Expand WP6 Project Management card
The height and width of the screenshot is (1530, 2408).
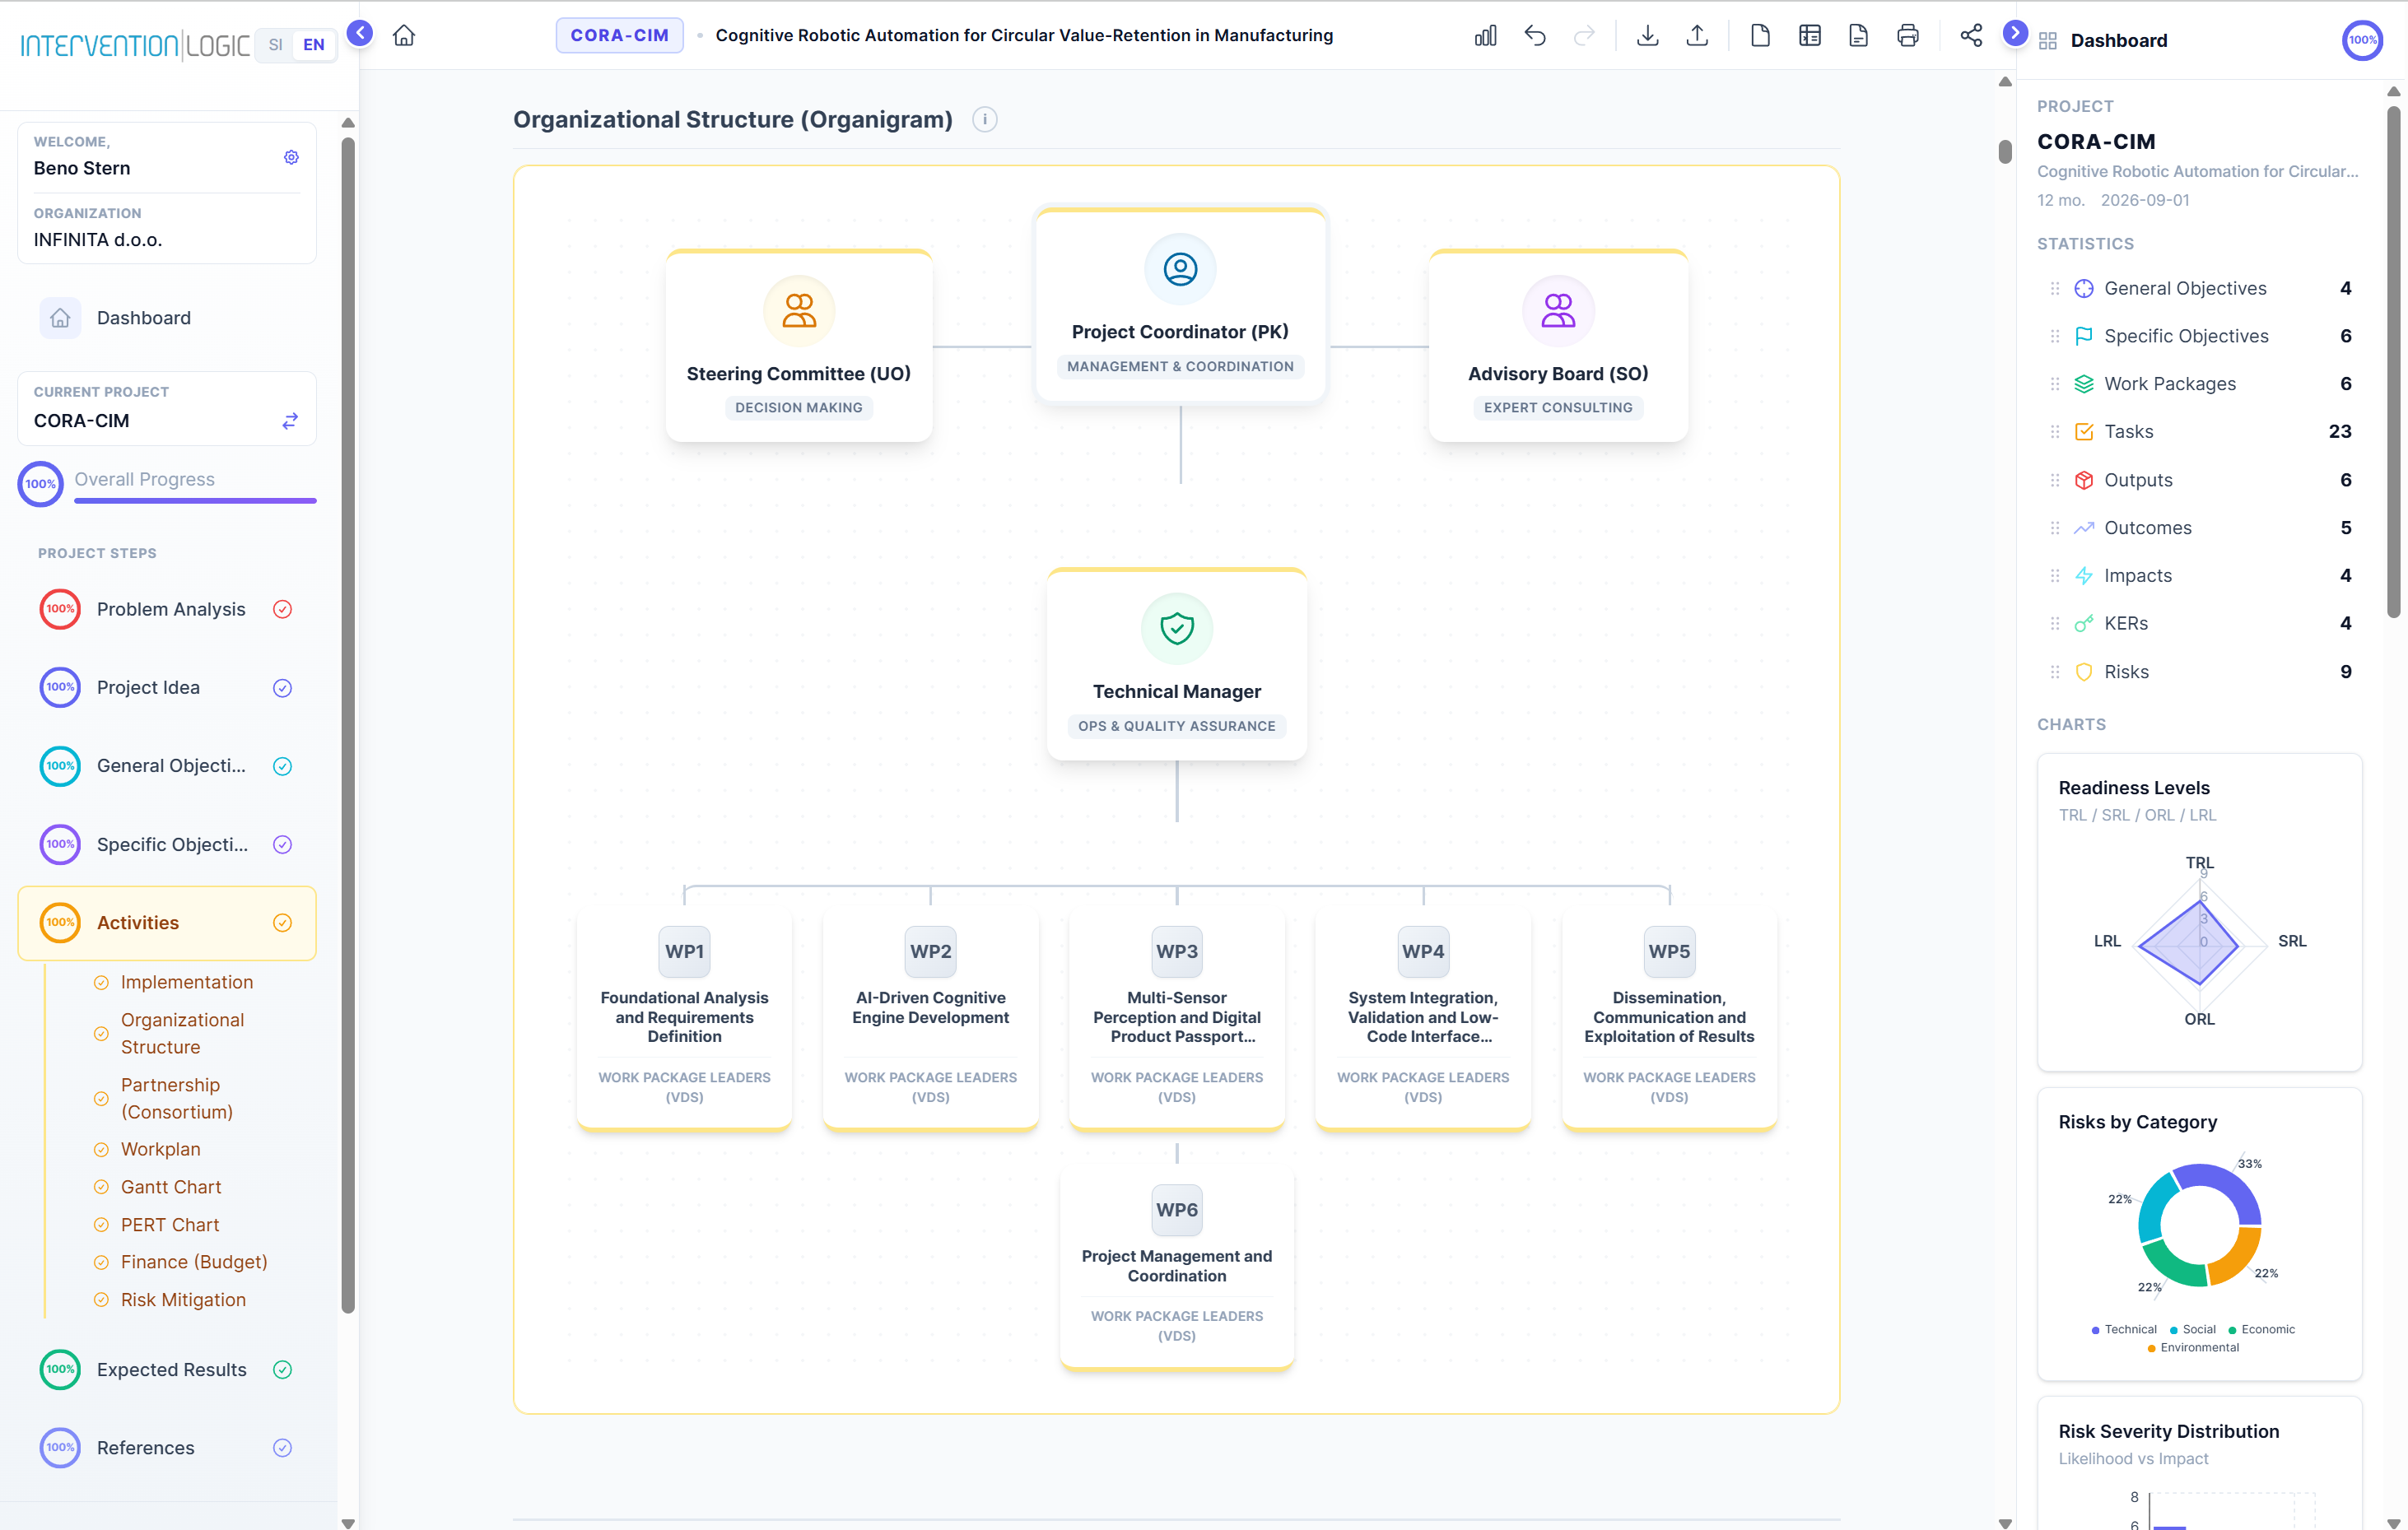pyautogui.click(x=1177, y=1267)
